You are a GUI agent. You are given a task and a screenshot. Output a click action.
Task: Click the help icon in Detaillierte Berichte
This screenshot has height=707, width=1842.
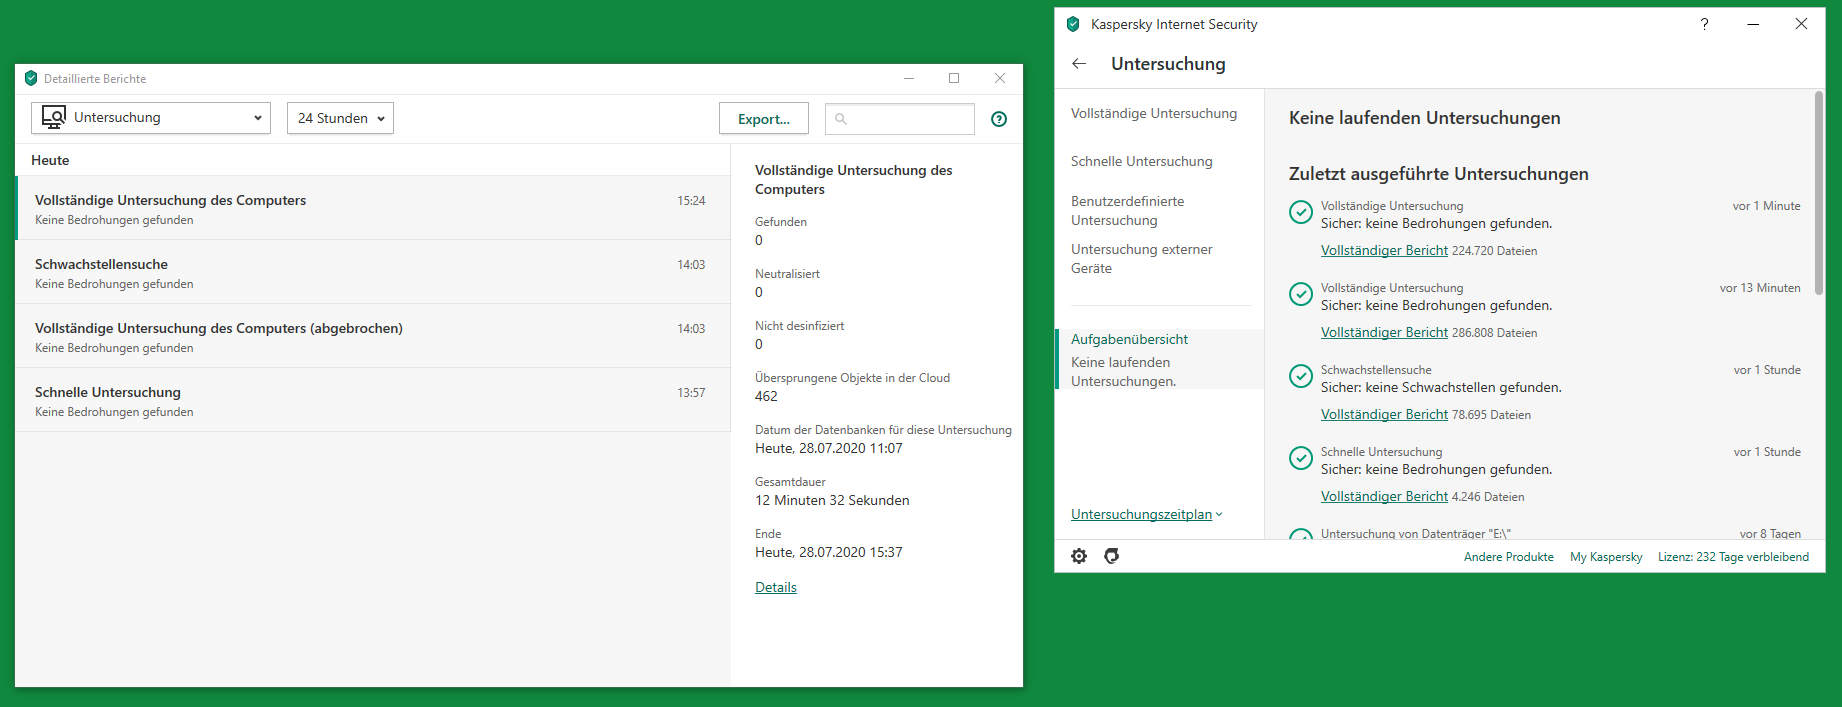click(x=998, y=119)
